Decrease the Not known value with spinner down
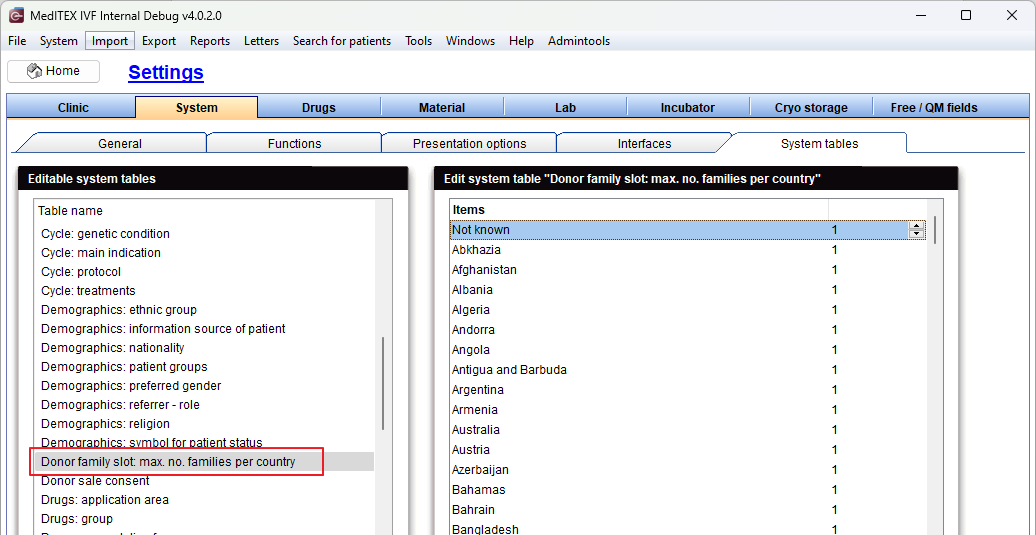The image size is (1036, 535). (x=916, y=233)
